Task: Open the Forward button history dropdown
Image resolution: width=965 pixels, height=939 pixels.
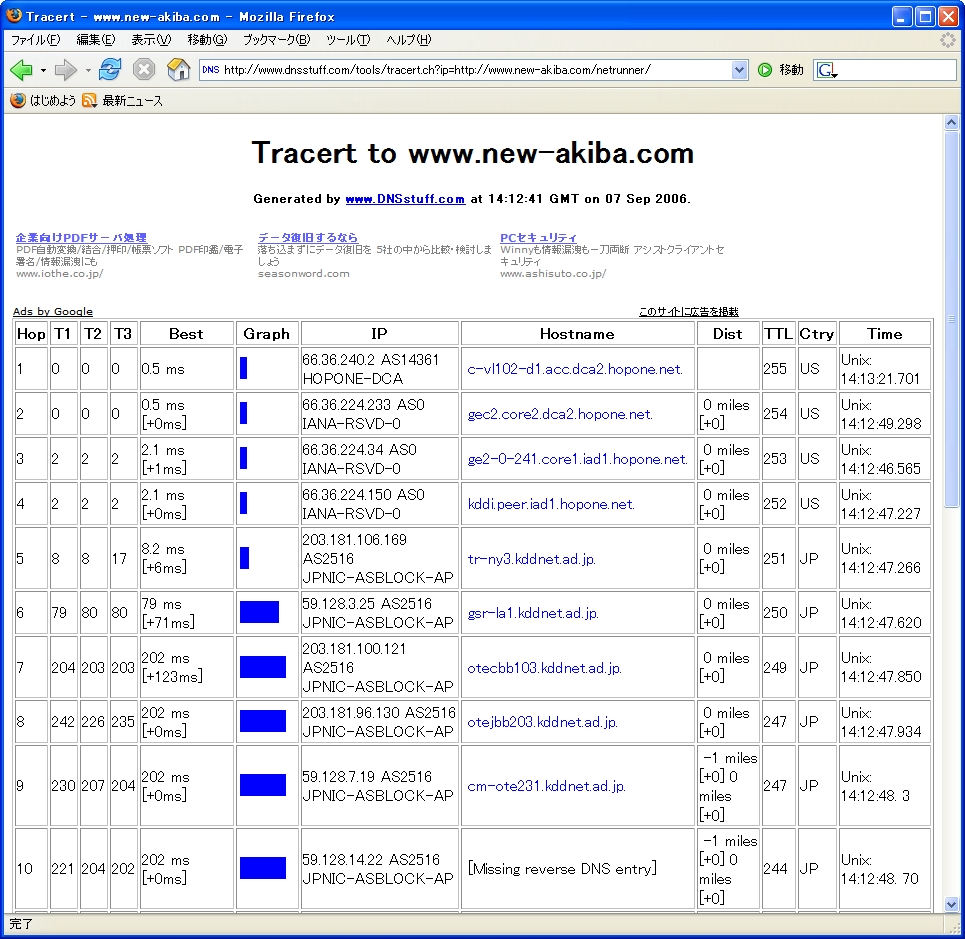Action: click(x=88, y=71)
